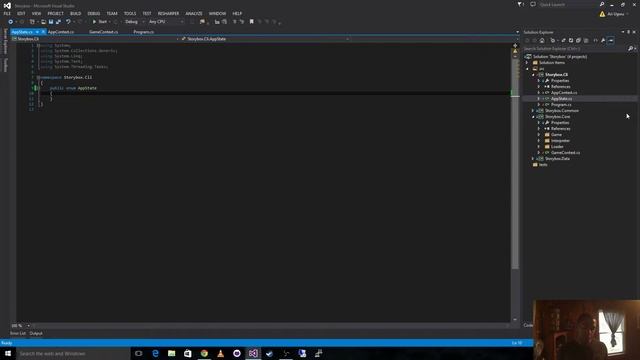
Task: Open the TOOLS menu
Action: pos(130,13)
